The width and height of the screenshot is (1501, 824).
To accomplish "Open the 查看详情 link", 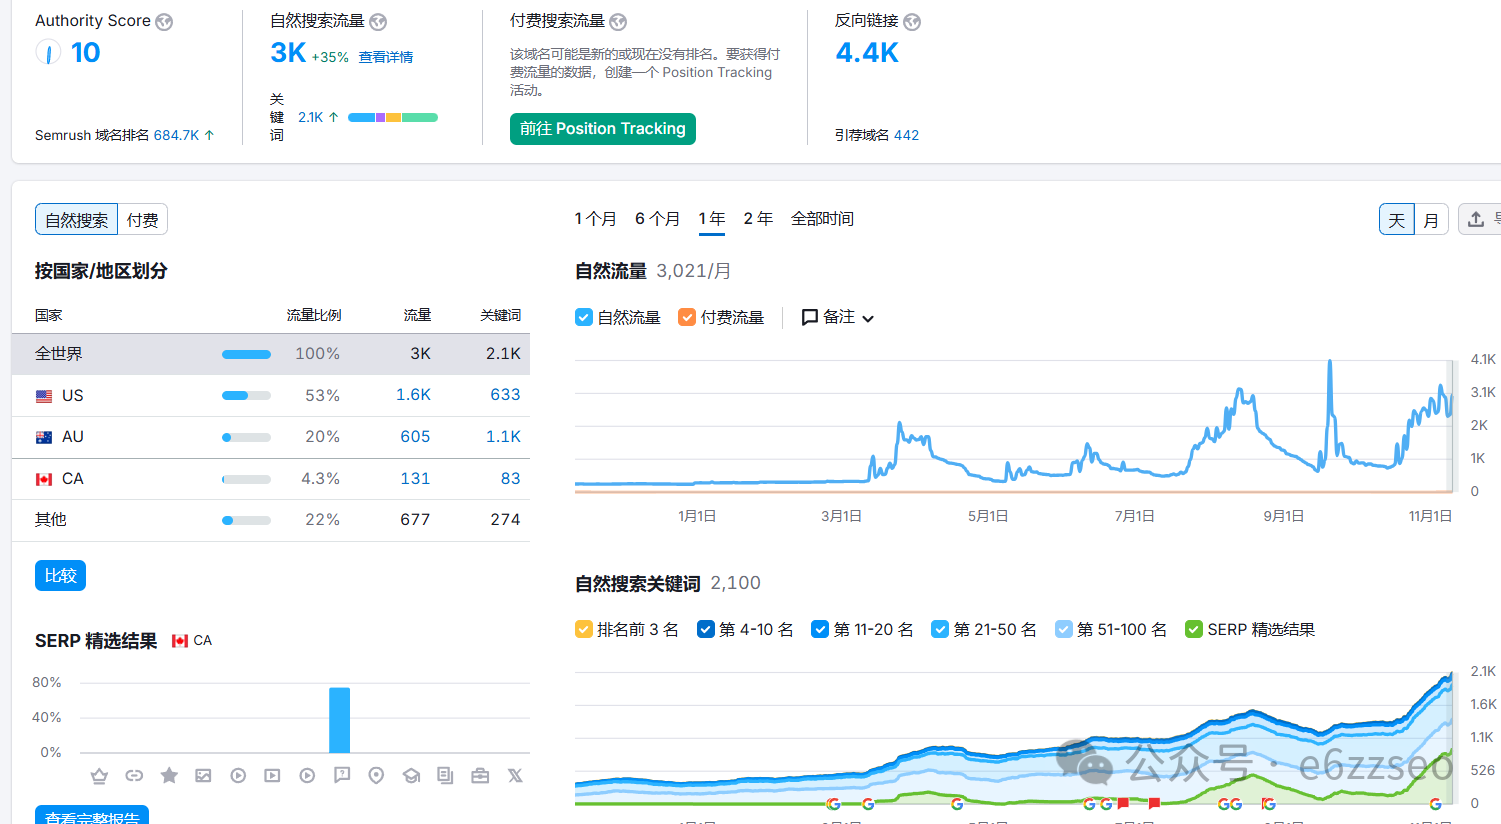I will (x=386, y=58).
